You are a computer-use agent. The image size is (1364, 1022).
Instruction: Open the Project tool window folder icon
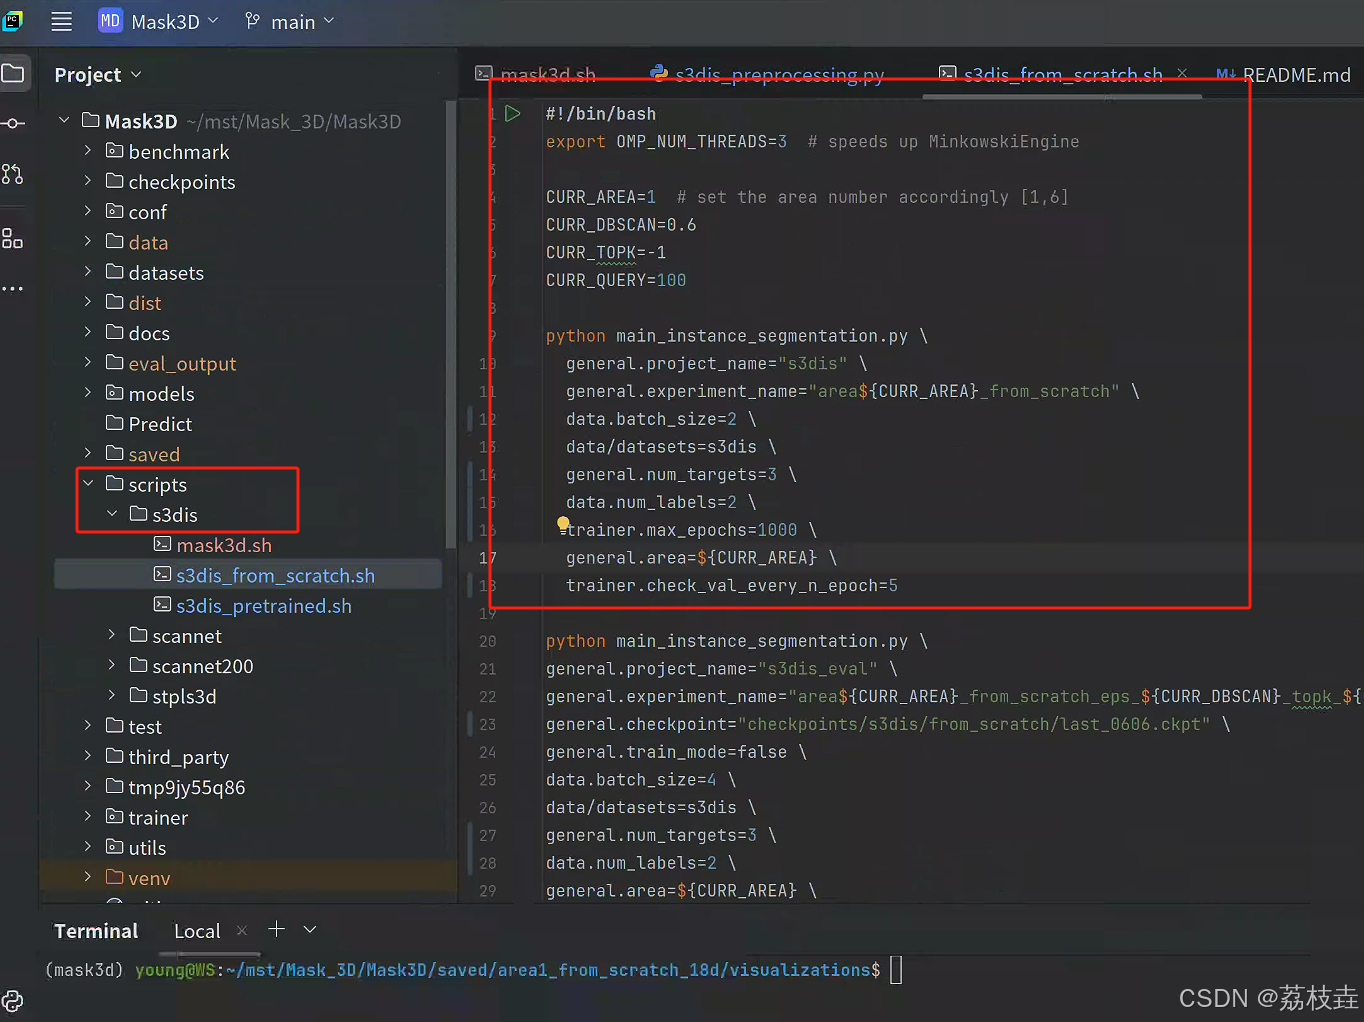pyautogui.click(x=13, y=73)
